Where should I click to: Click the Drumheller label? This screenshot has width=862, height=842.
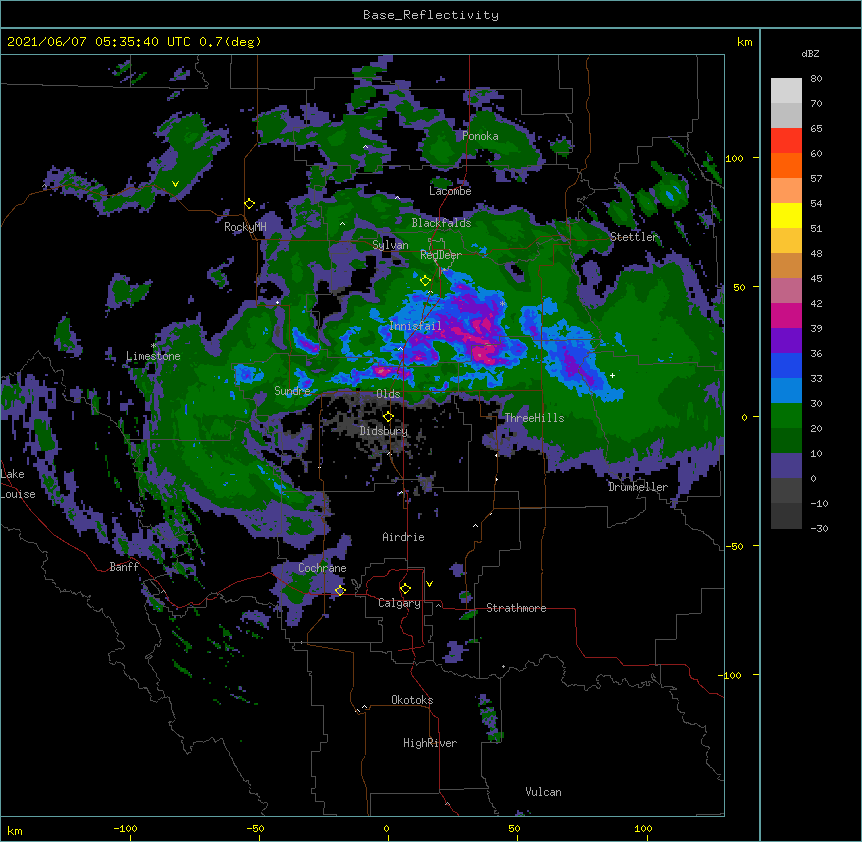point(638,487)
